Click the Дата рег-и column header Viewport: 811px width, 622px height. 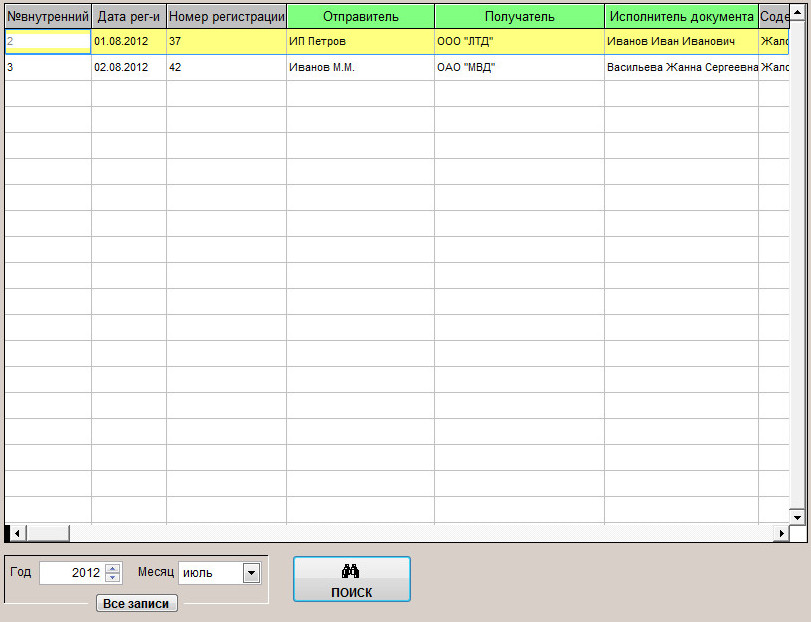[129, 17]
